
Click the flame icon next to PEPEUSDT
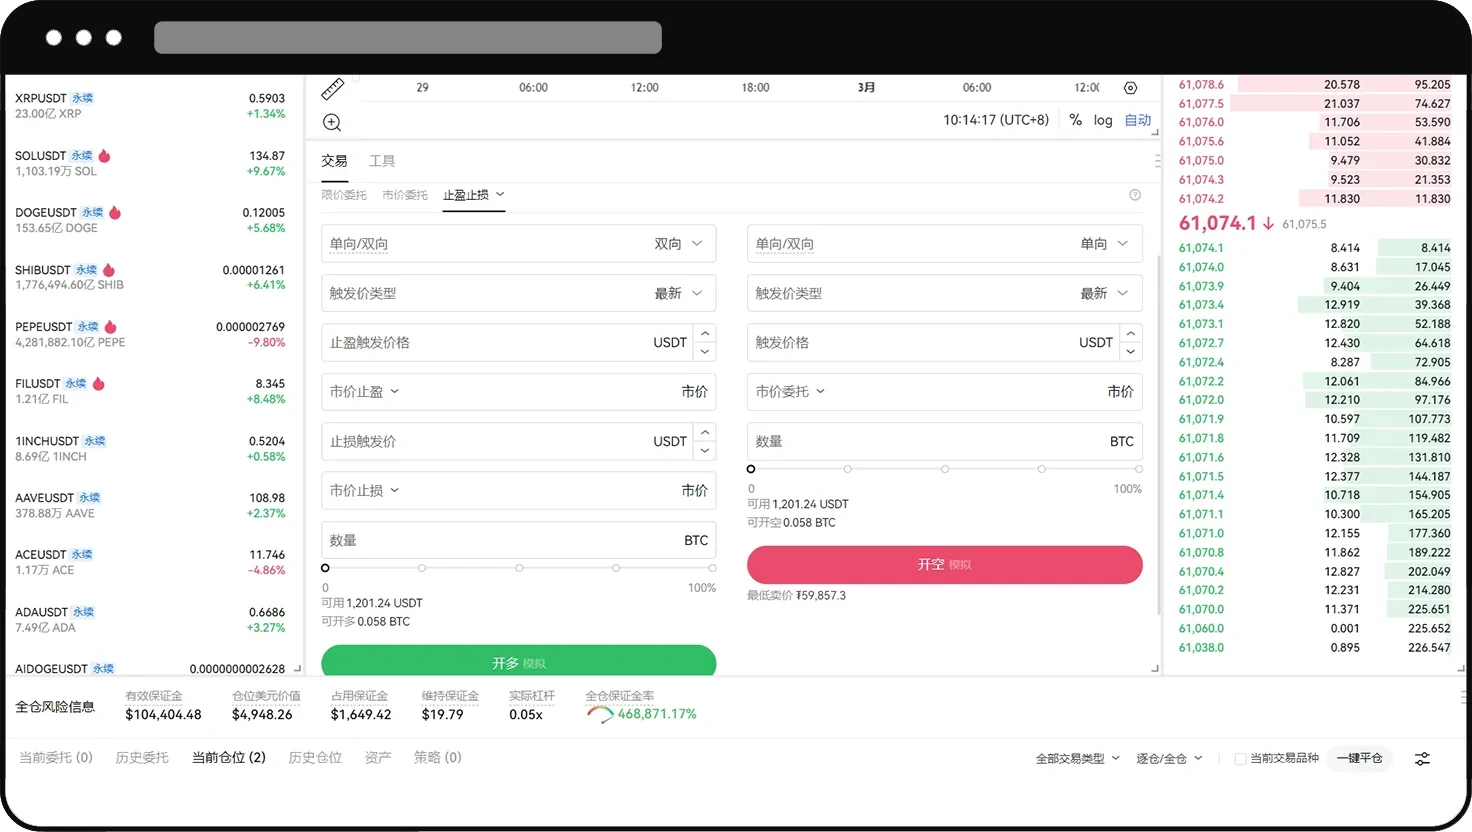[110, 327]
